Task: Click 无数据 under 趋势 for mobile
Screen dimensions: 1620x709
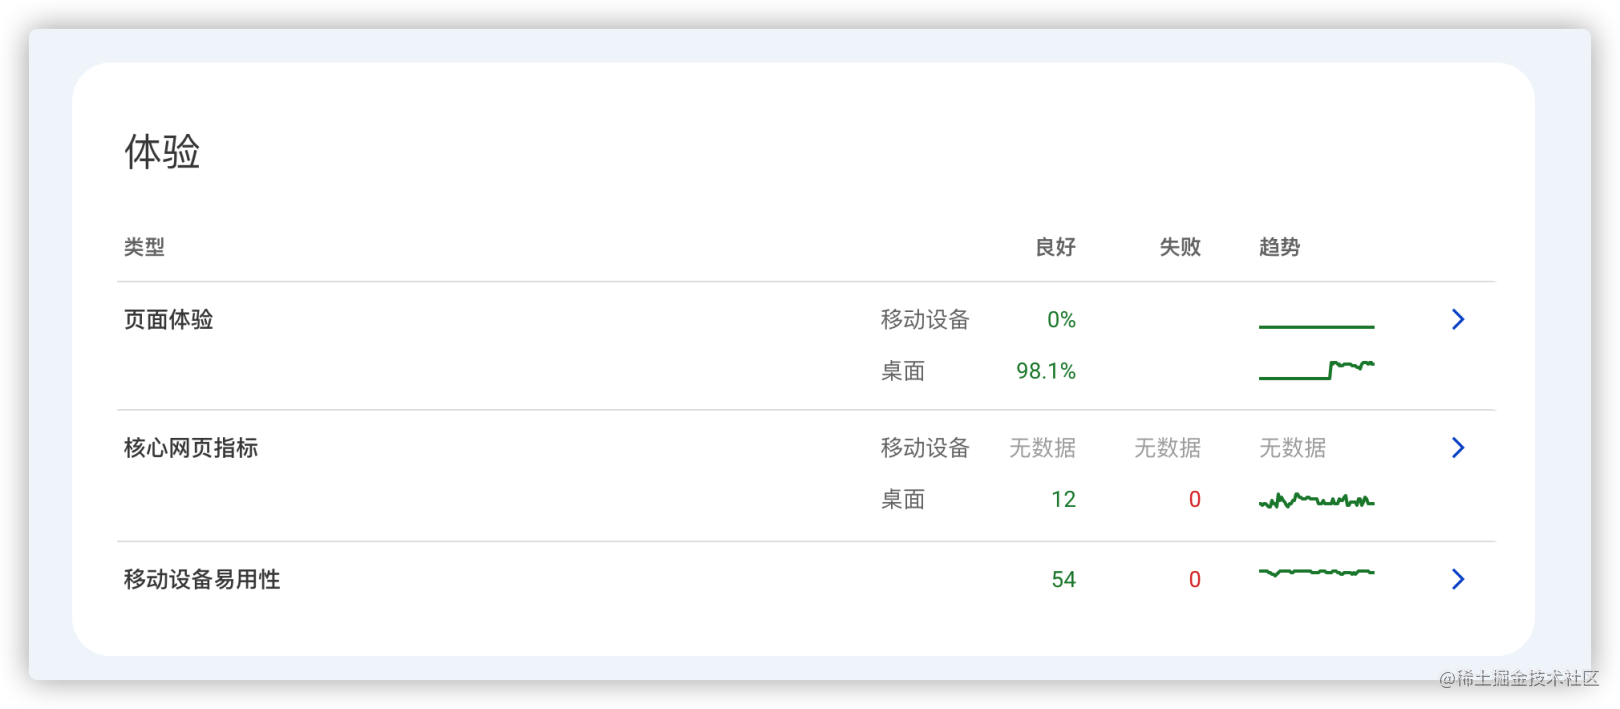Action: click(1292, 448)
